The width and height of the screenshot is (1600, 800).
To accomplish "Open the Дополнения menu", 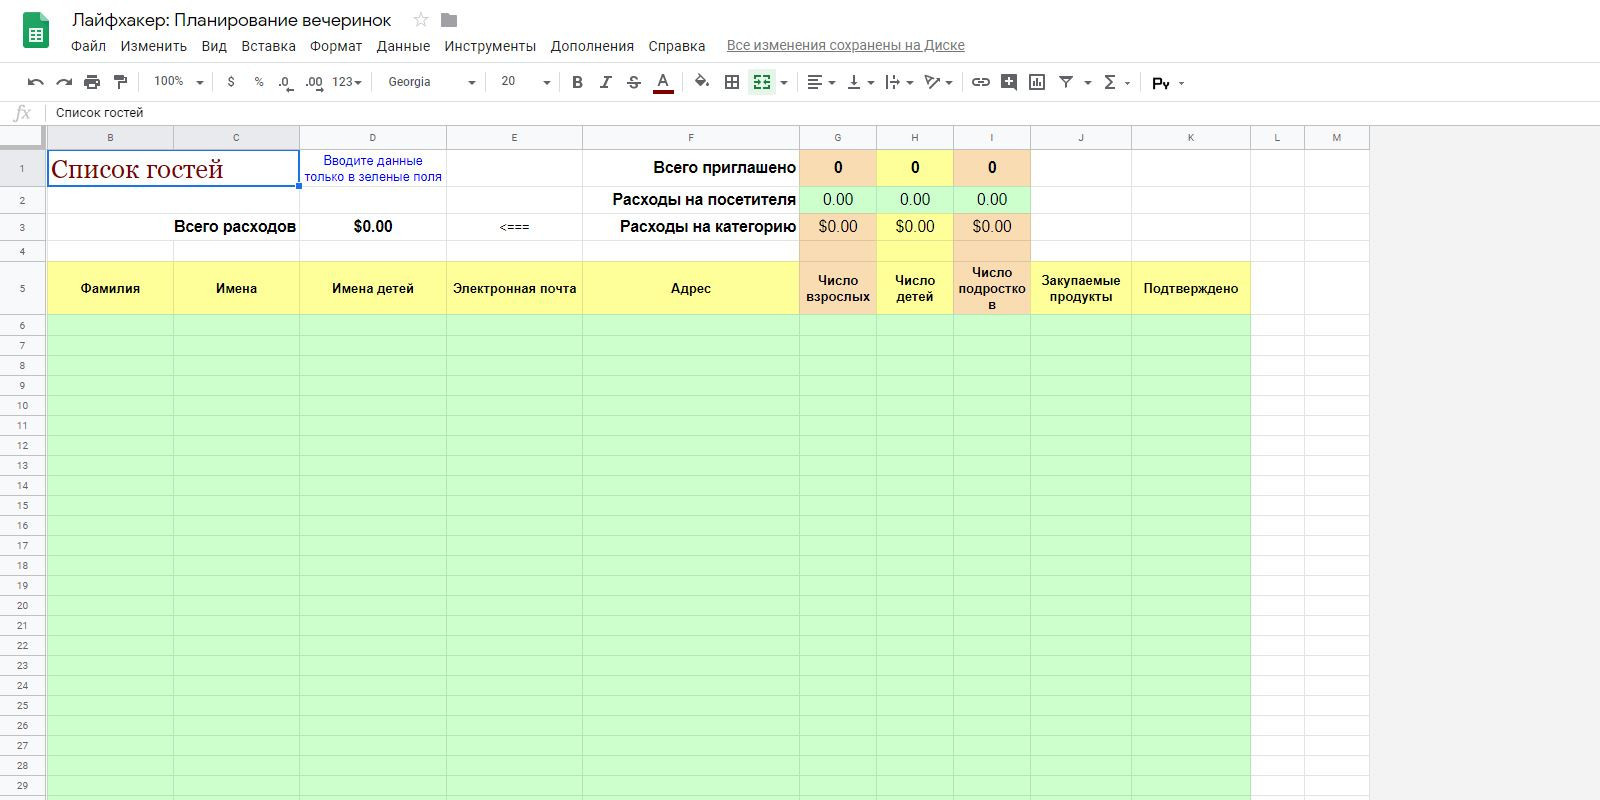I will point(592,46).
